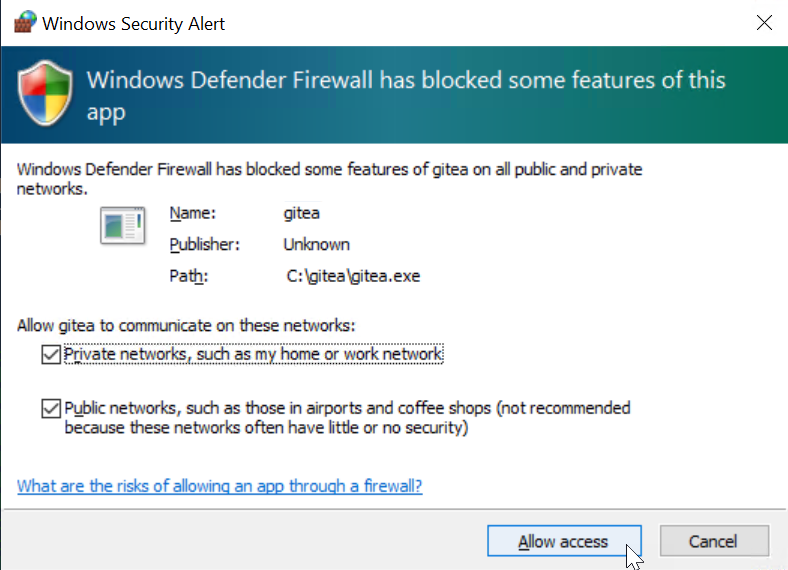Viewport: 788px width, 570px height.
Task: Click the Private networks label text
Action: (x=253, y=354)
